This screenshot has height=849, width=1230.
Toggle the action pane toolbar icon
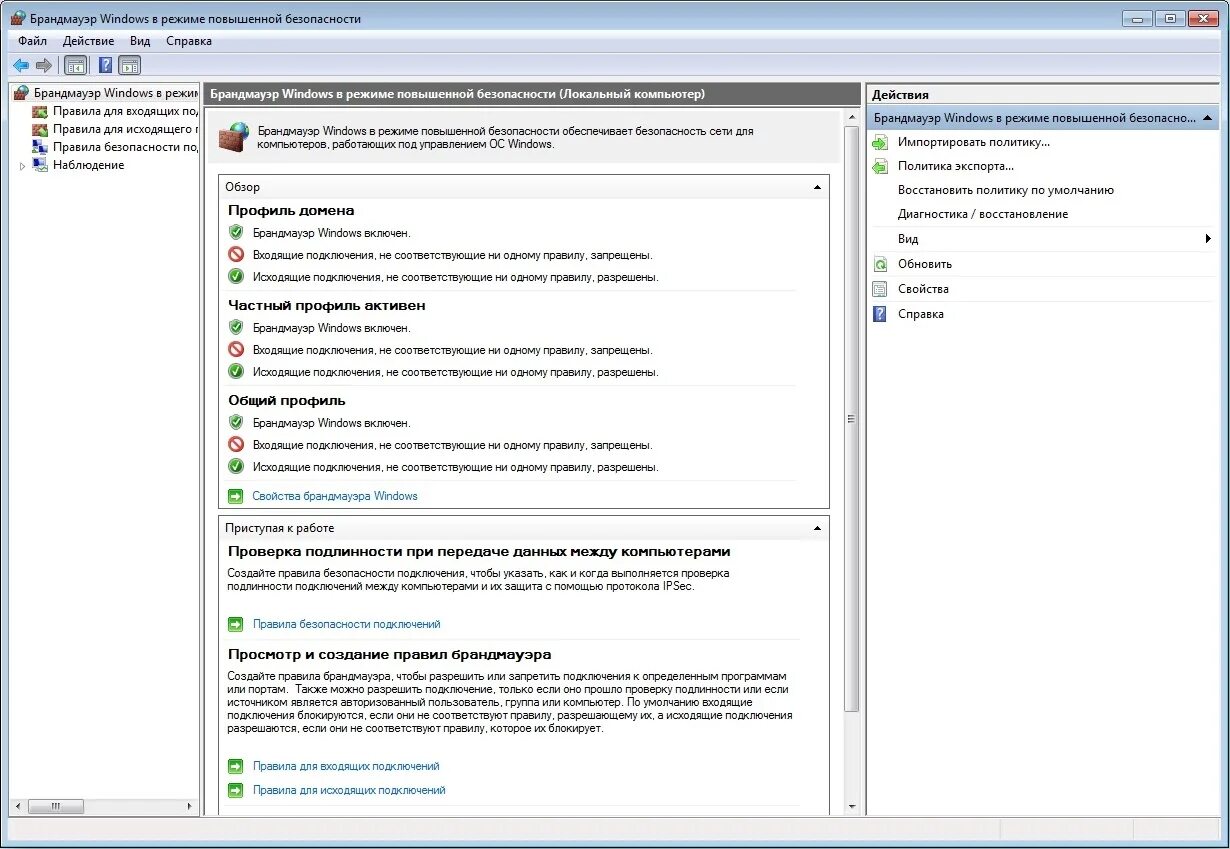click(129, 66)
